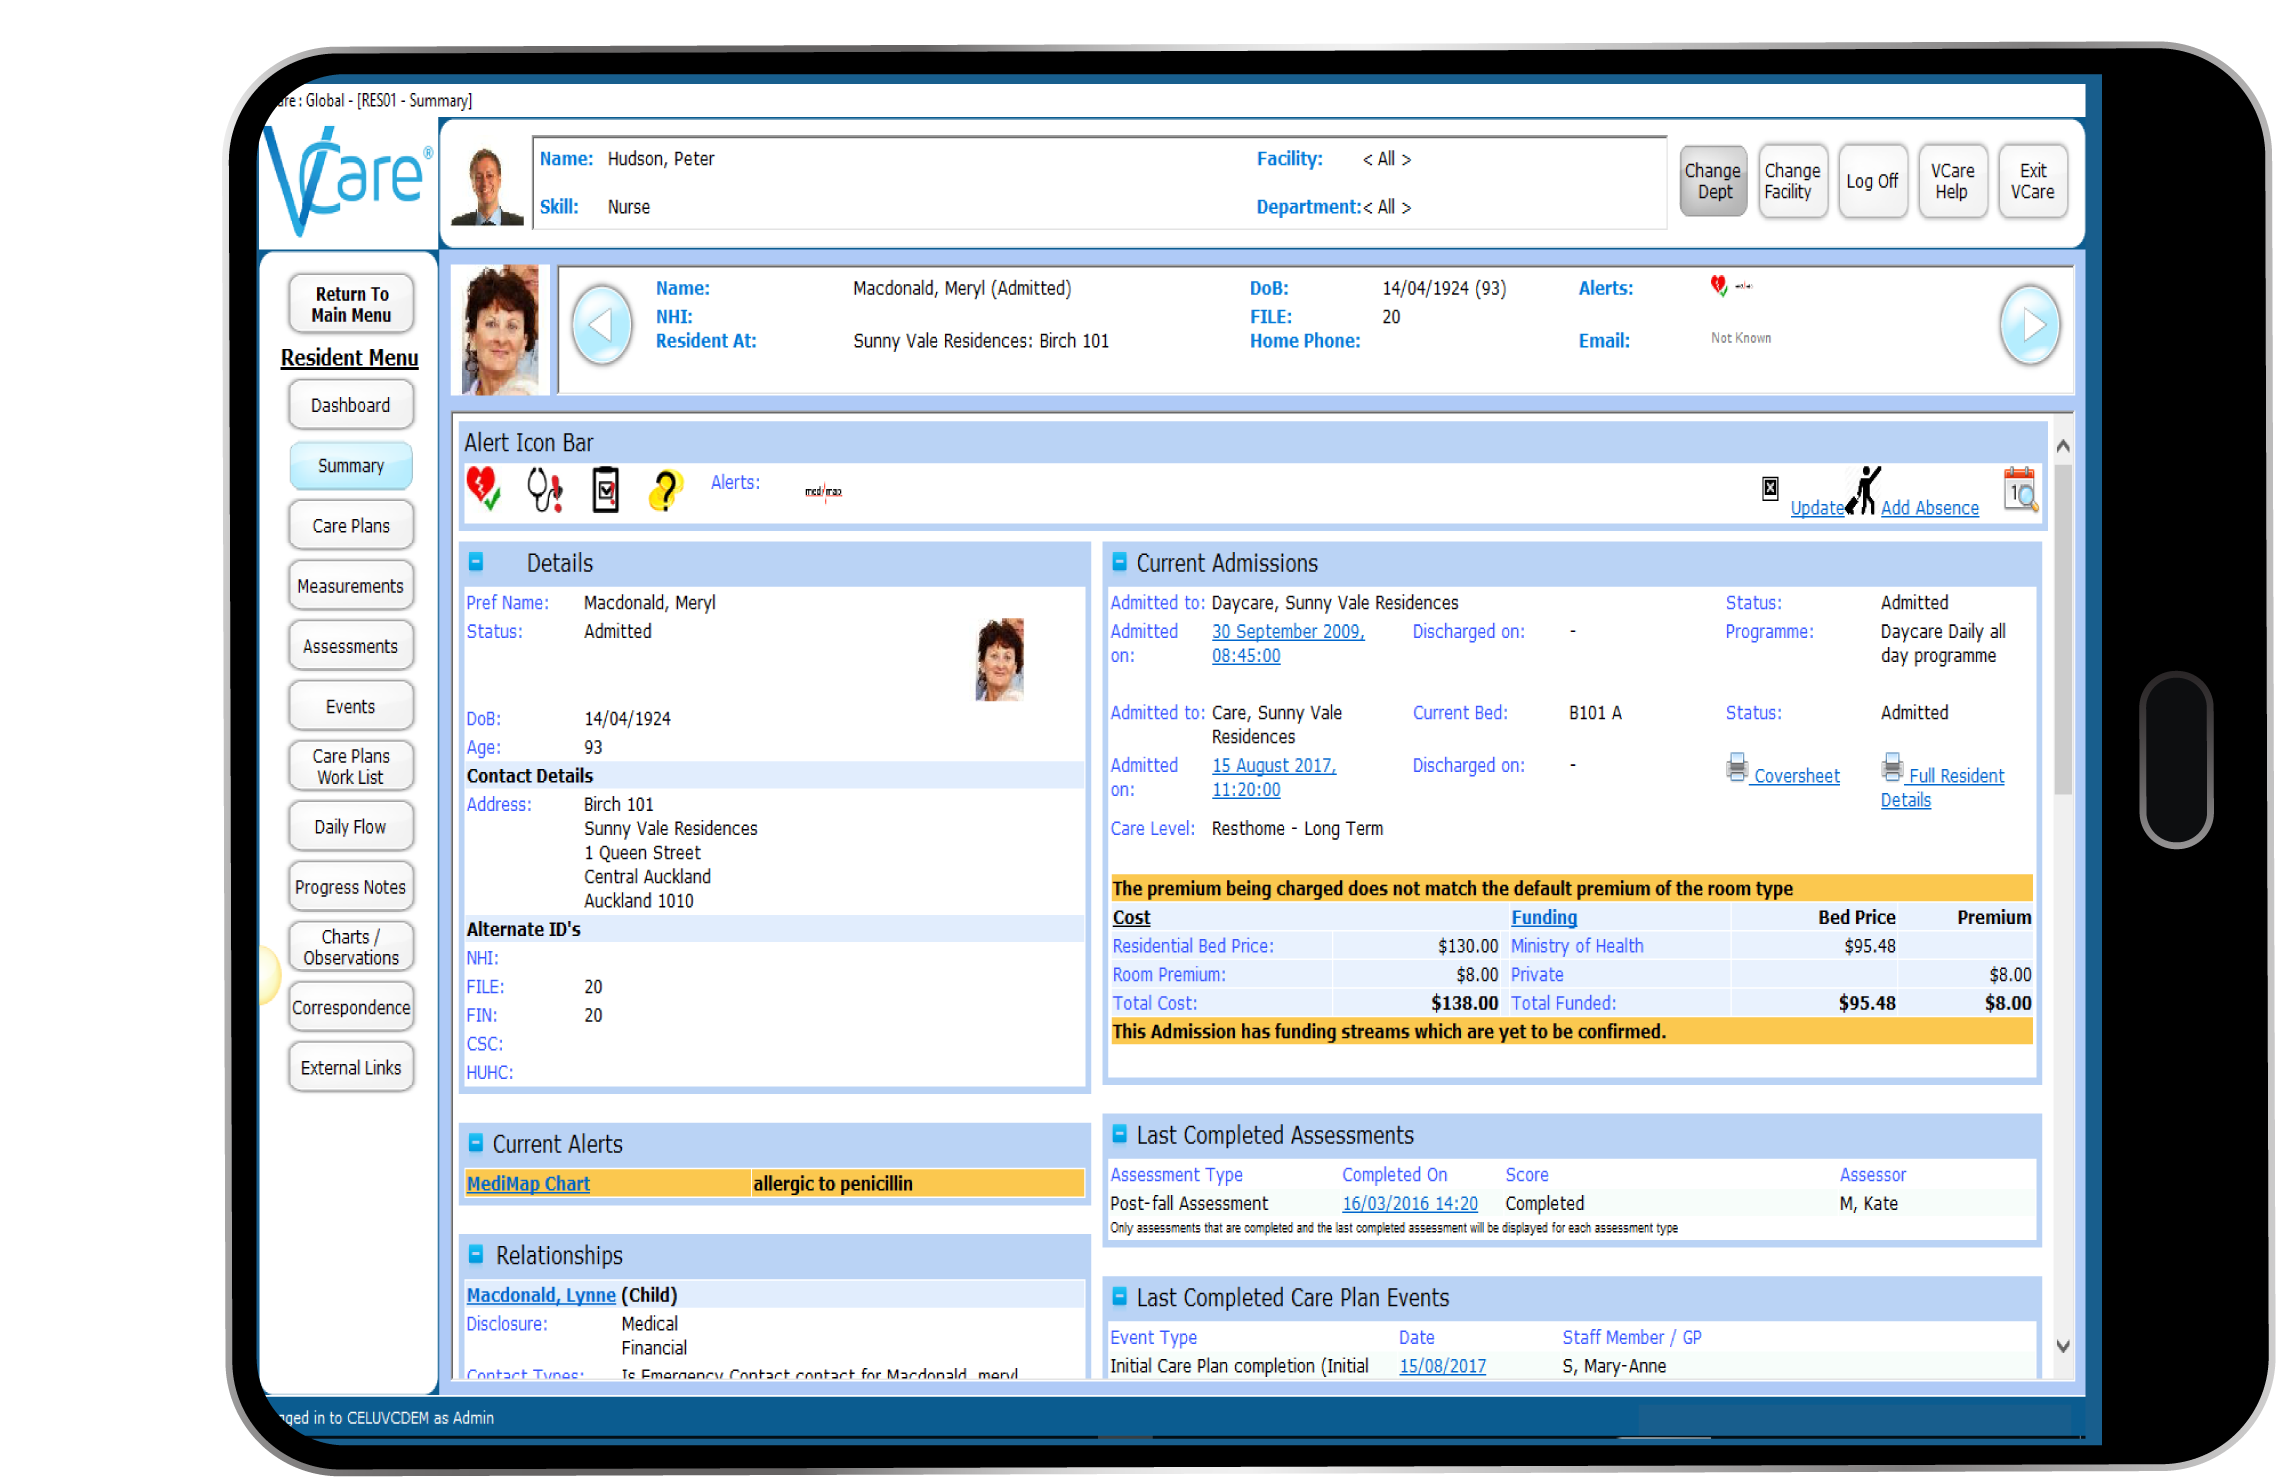The height and width of the screenshot is (1477, 2276).
Task: Click Return To Main Menu button
Action: tap(351, 304)
